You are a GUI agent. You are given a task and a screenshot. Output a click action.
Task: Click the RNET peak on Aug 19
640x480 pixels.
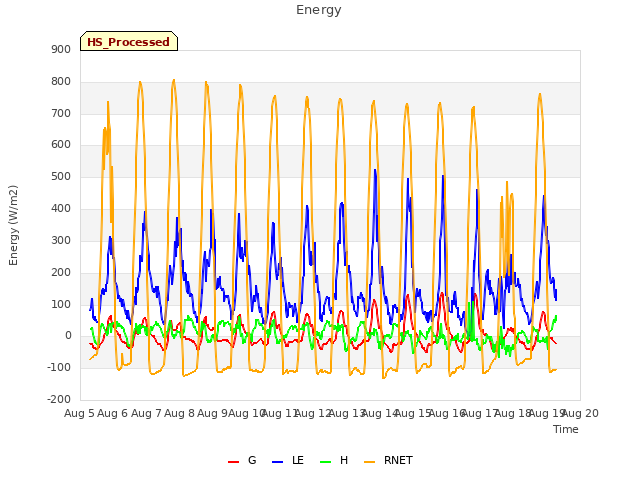tap(540, 94)
